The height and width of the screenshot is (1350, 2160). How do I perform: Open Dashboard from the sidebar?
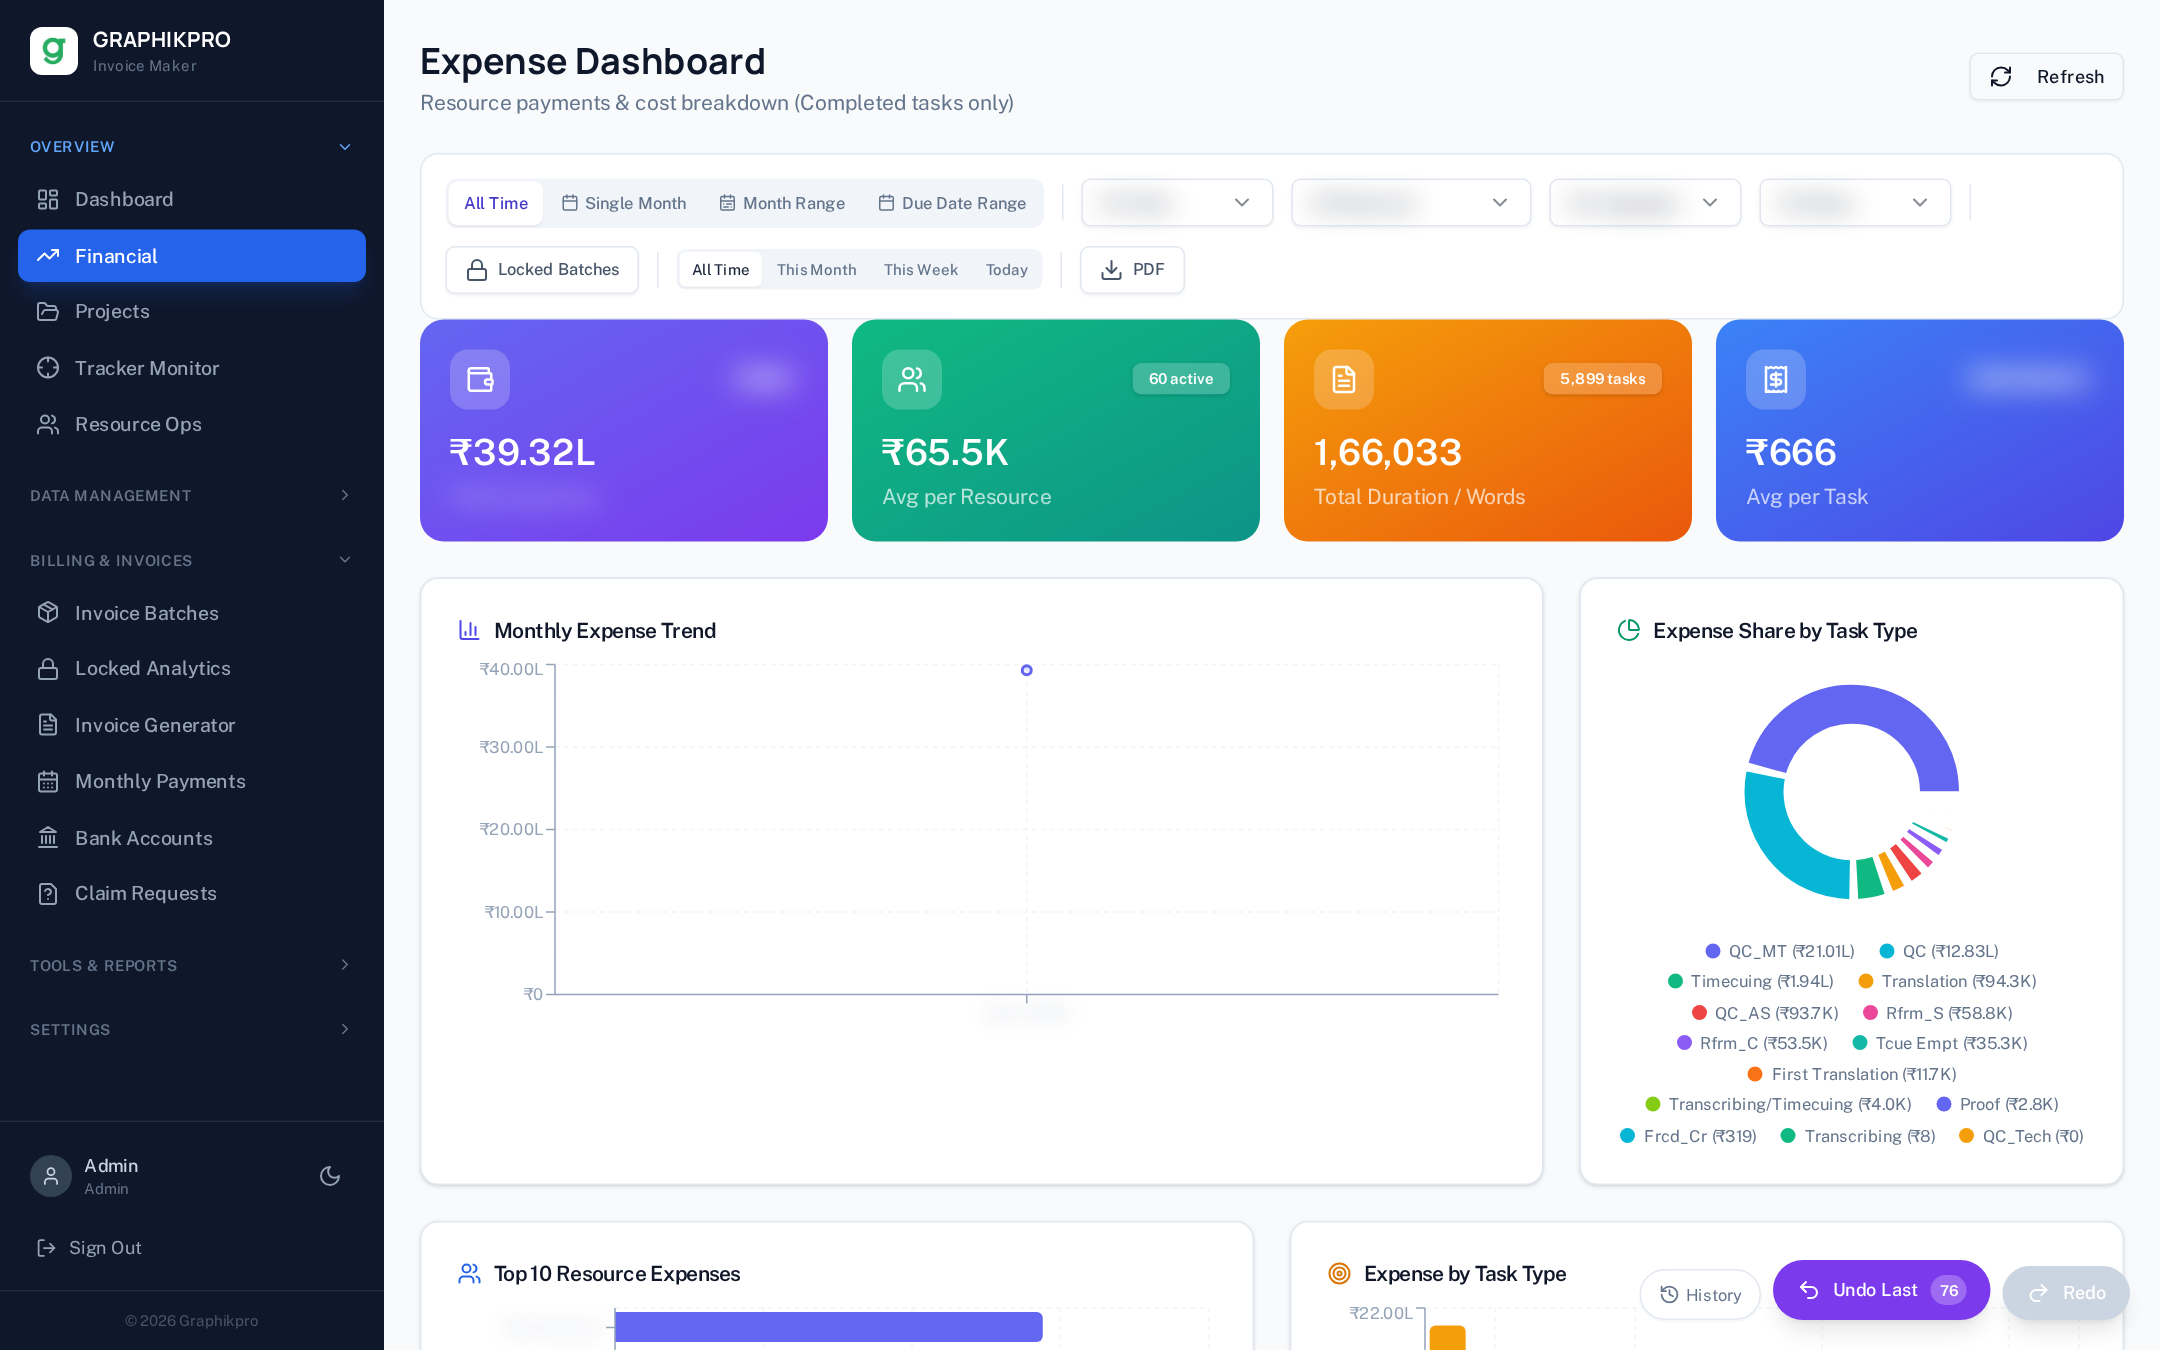point(192,199)
